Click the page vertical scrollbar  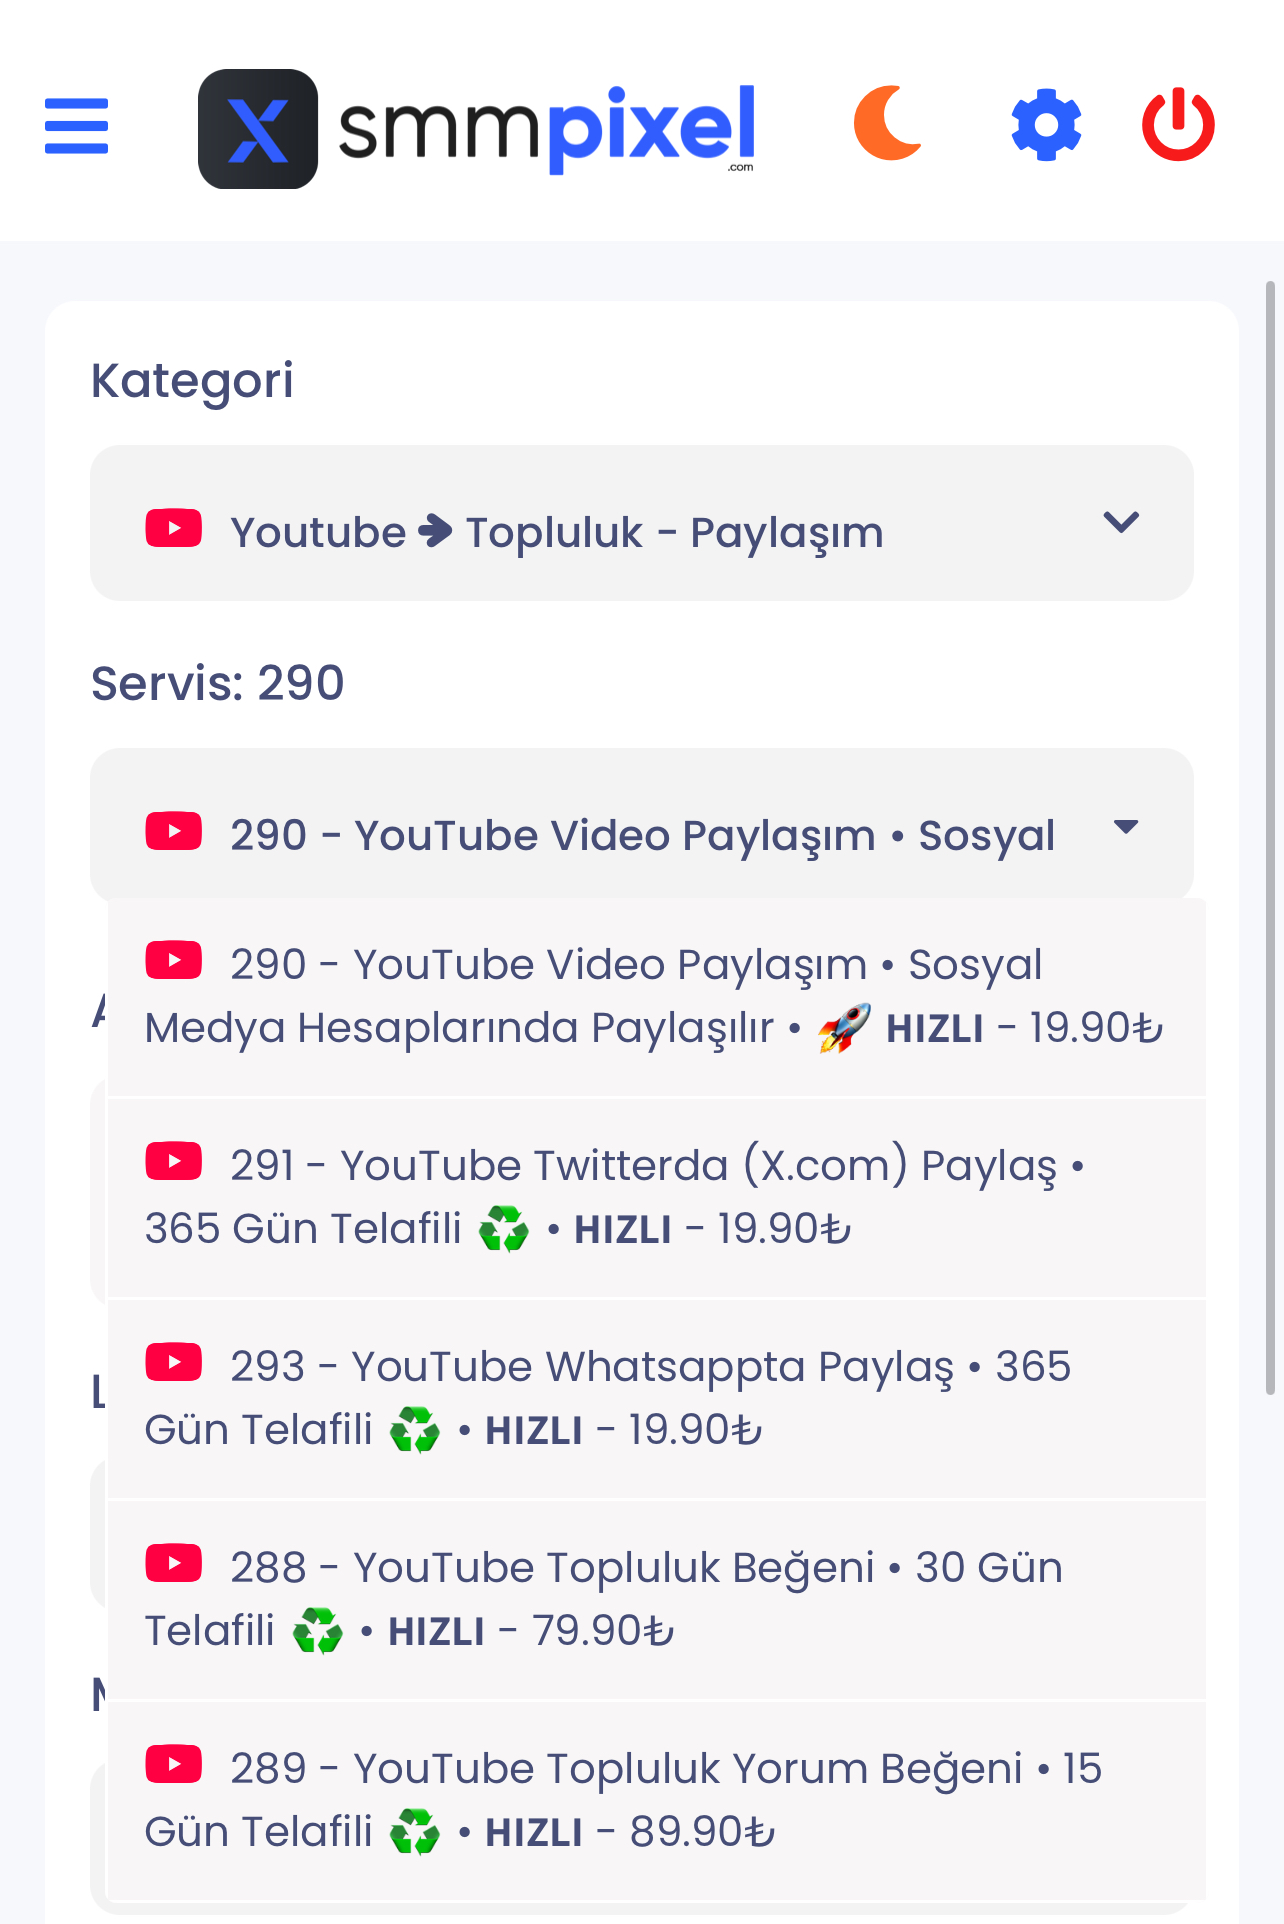[x=1270, y=838]
